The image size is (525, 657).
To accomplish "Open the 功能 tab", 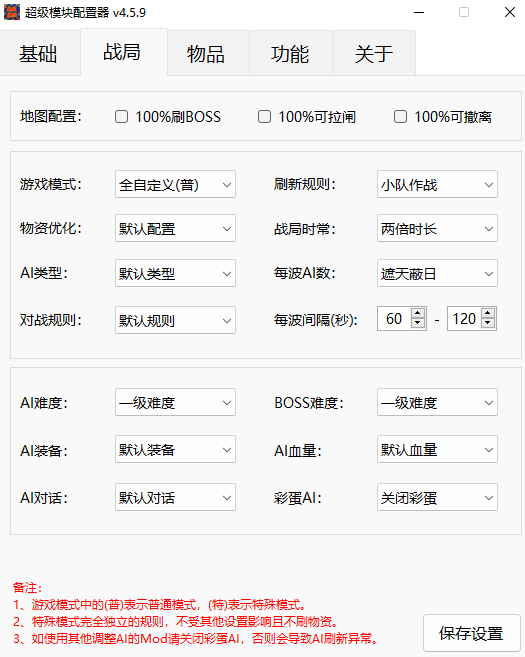I will tap(292, 54).
